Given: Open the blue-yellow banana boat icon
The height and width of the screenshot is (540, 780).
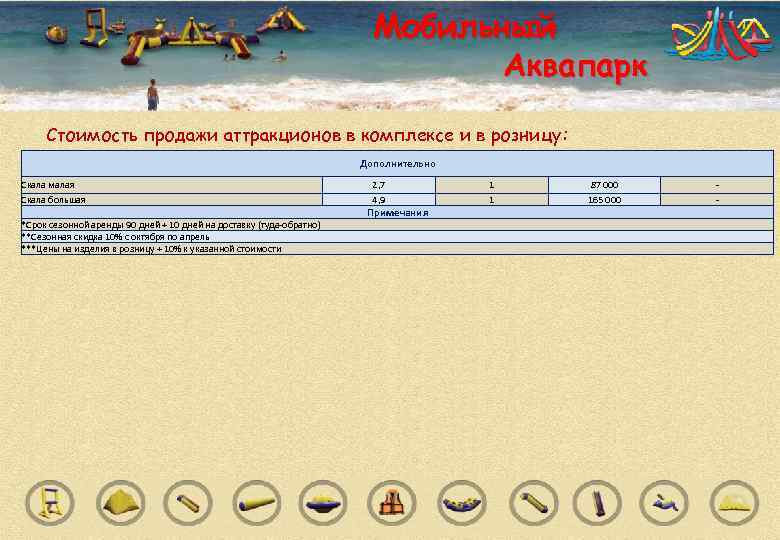Looking at the screenshot, I should [x=462, y=503].
